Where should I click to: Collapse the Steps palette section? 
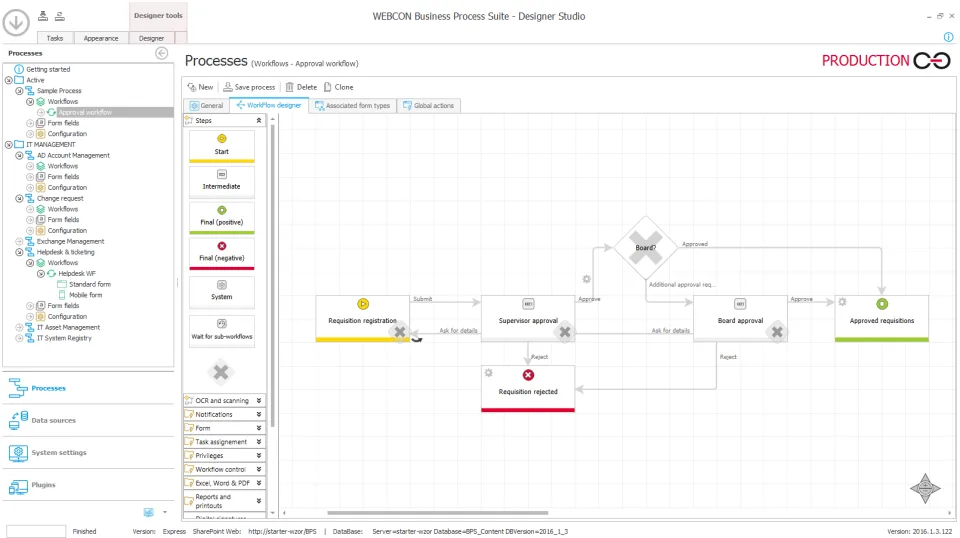pos(258,121)
